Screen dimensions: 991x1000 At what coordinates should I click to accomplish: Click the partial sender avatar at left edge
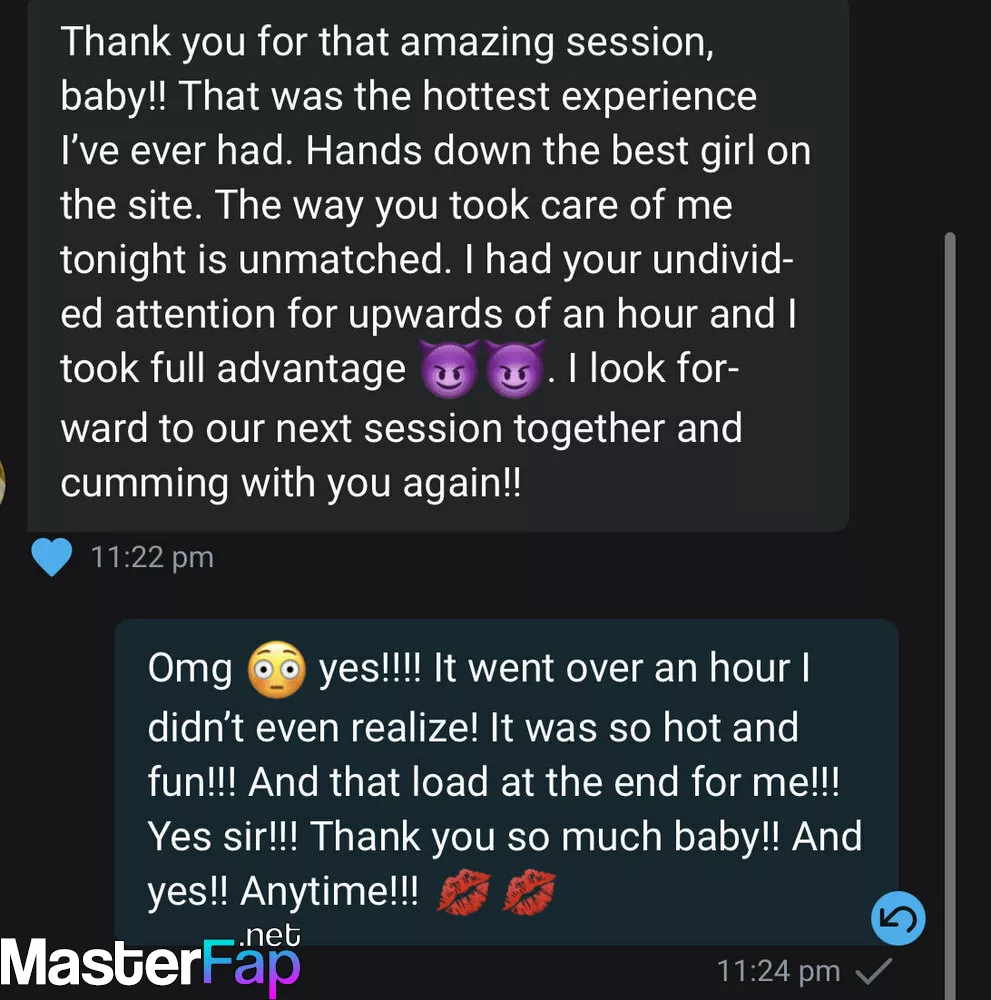(2, 483)
